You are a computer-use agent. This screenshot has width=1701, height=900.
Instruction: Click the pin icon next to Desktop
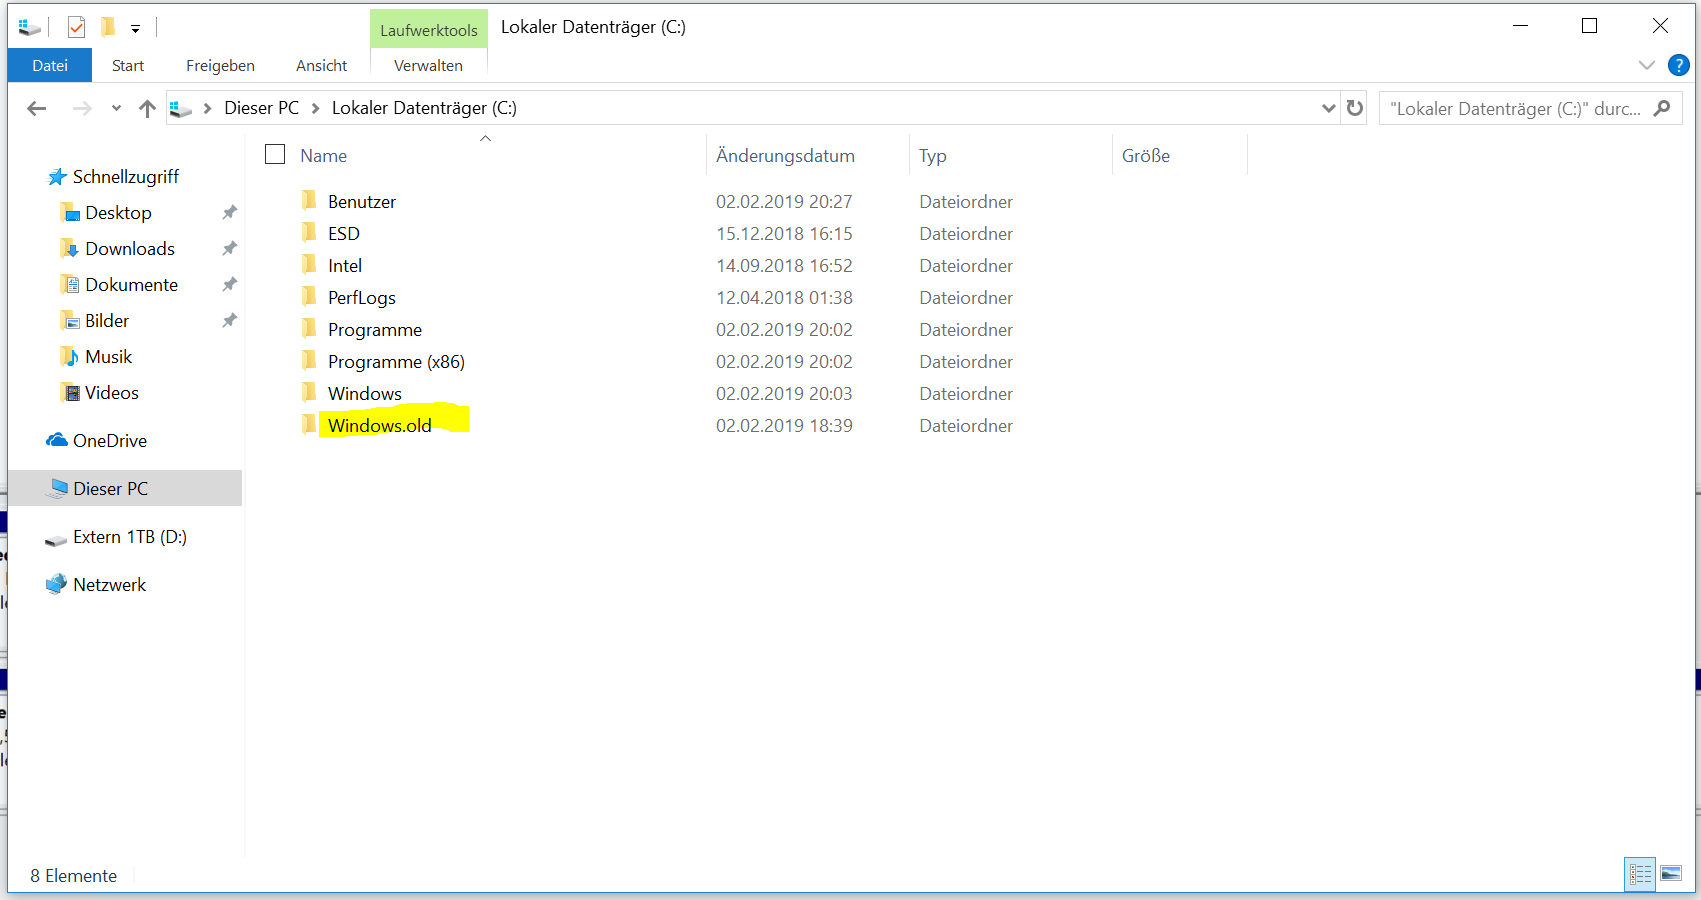[x=229, y=212]
